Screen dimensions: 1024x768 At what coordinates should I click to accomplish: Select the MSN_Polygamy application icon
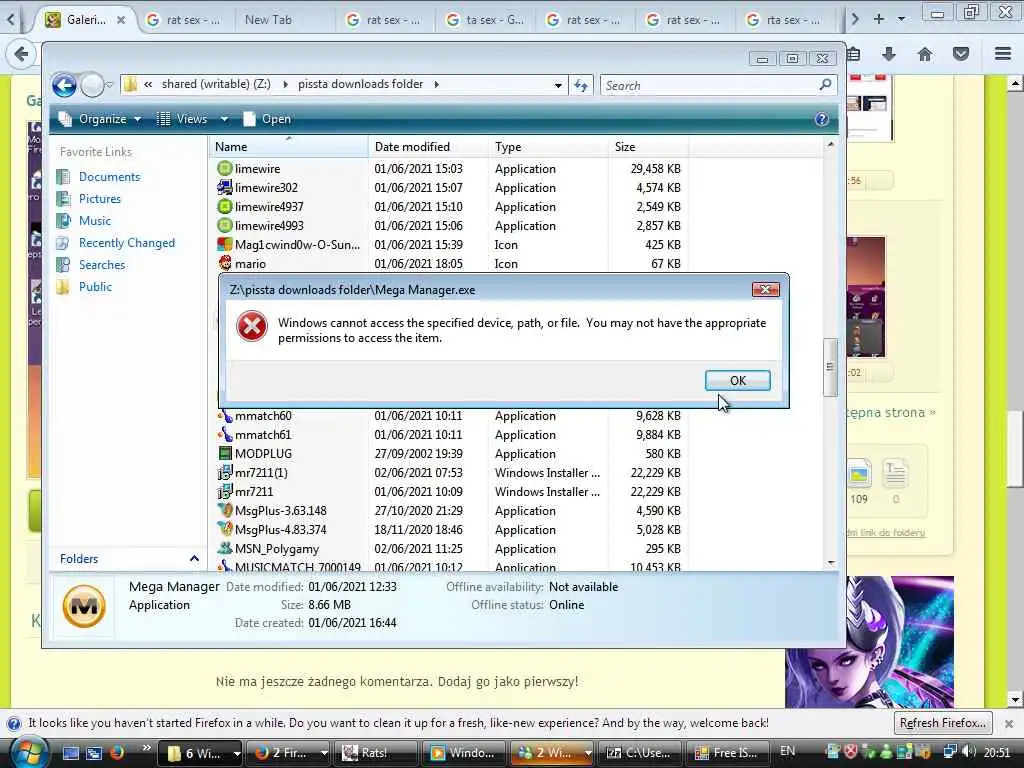tap(225, 549)
